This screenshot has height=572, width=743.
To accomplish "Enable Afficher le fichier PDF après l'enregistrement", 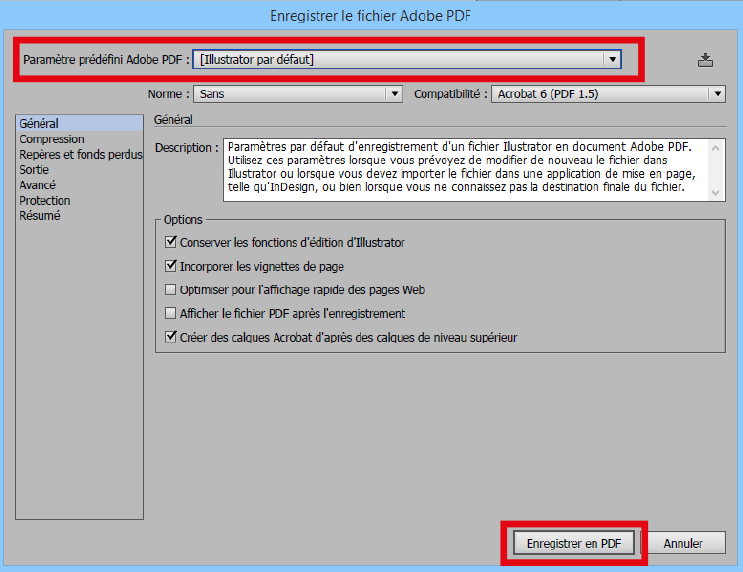I will (171, 313).
